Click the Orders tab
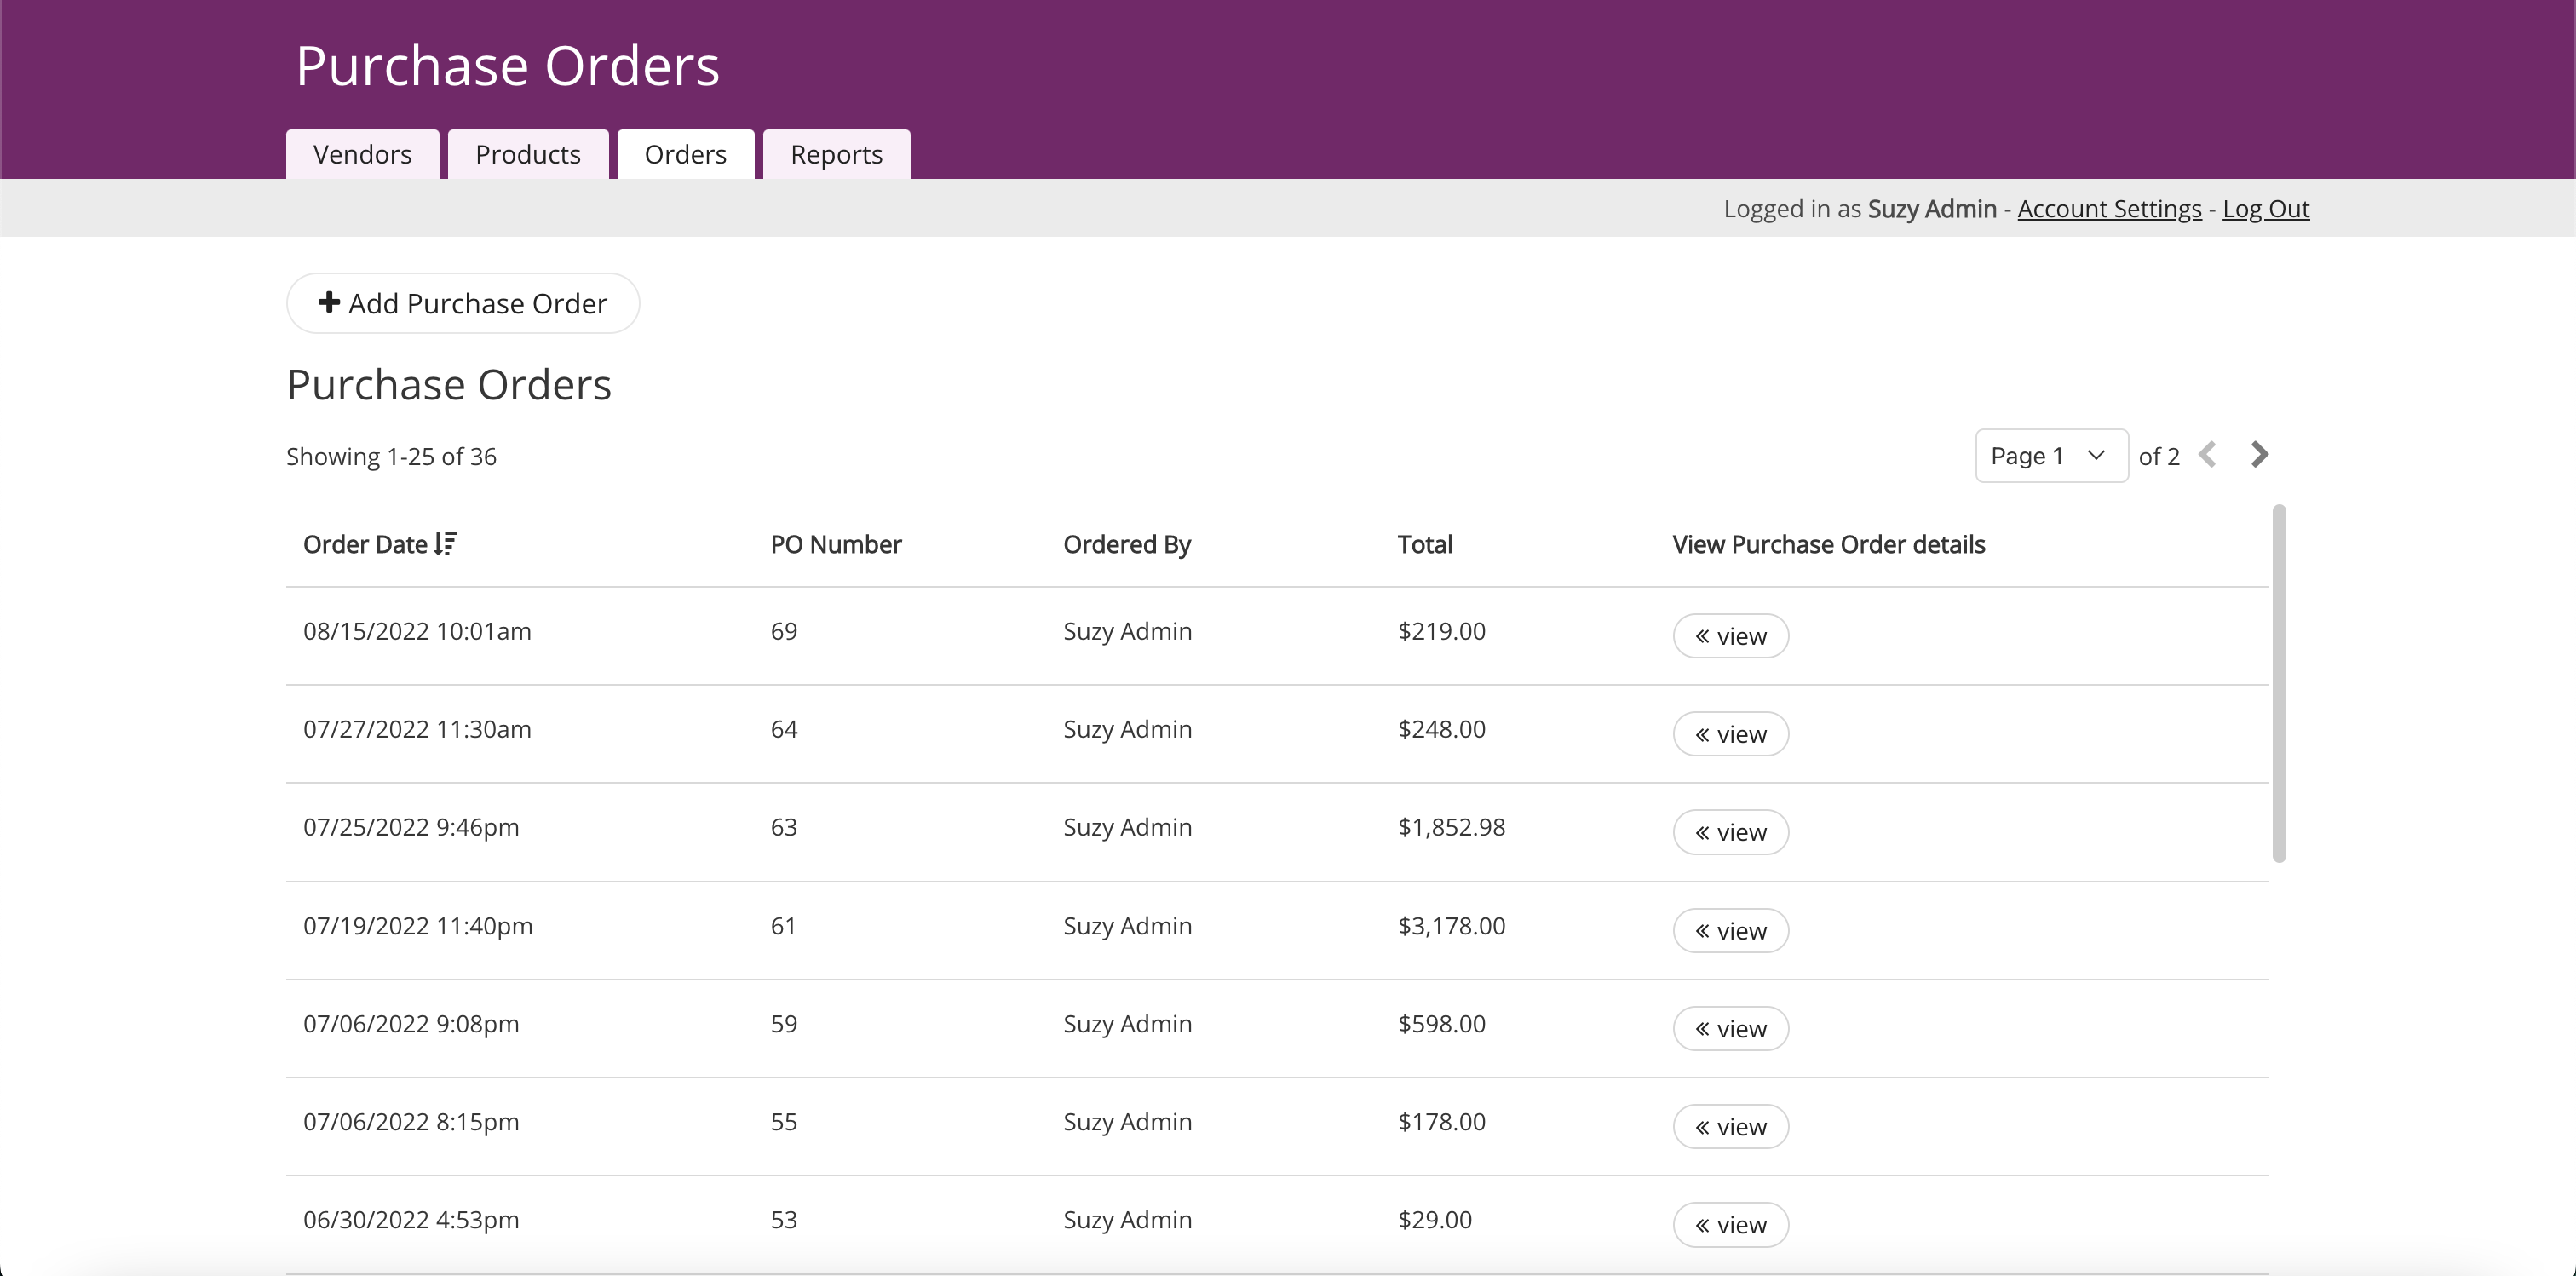The width and height of the screenshot is (2576, 1276). [x=685, y=155]
